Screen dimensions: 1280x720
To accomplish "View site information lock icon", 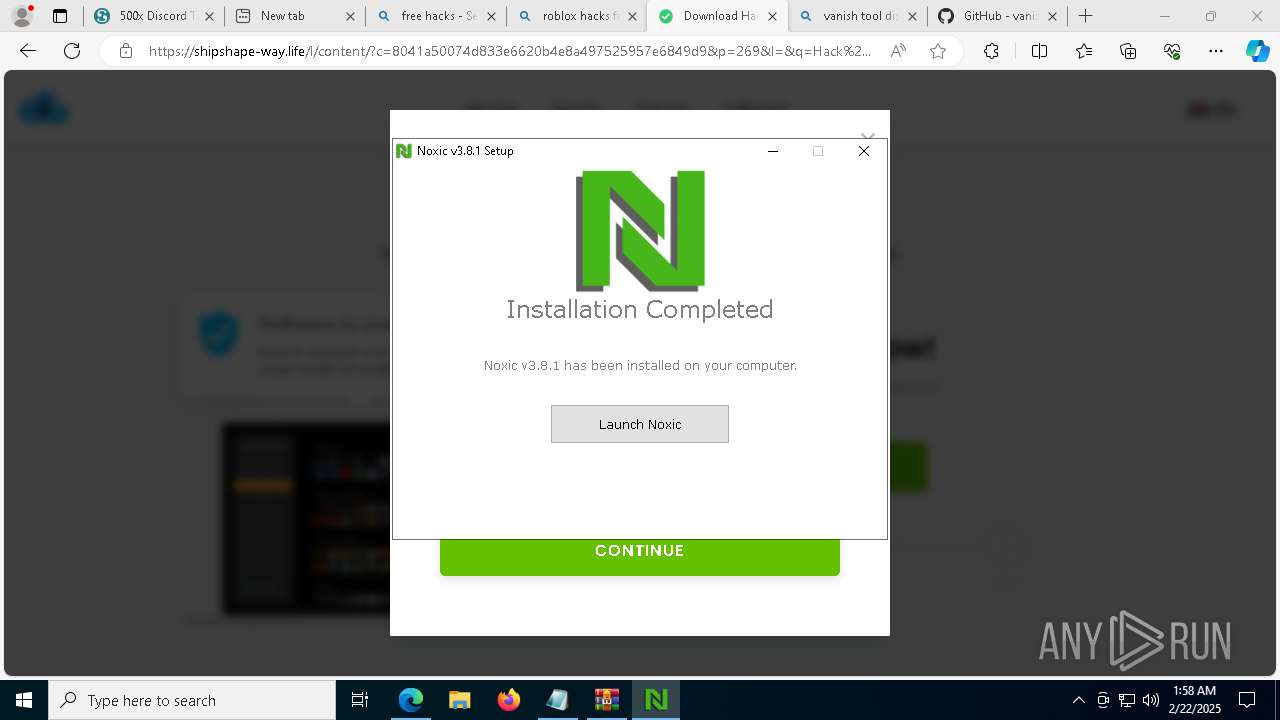I will tap(126, 51).
